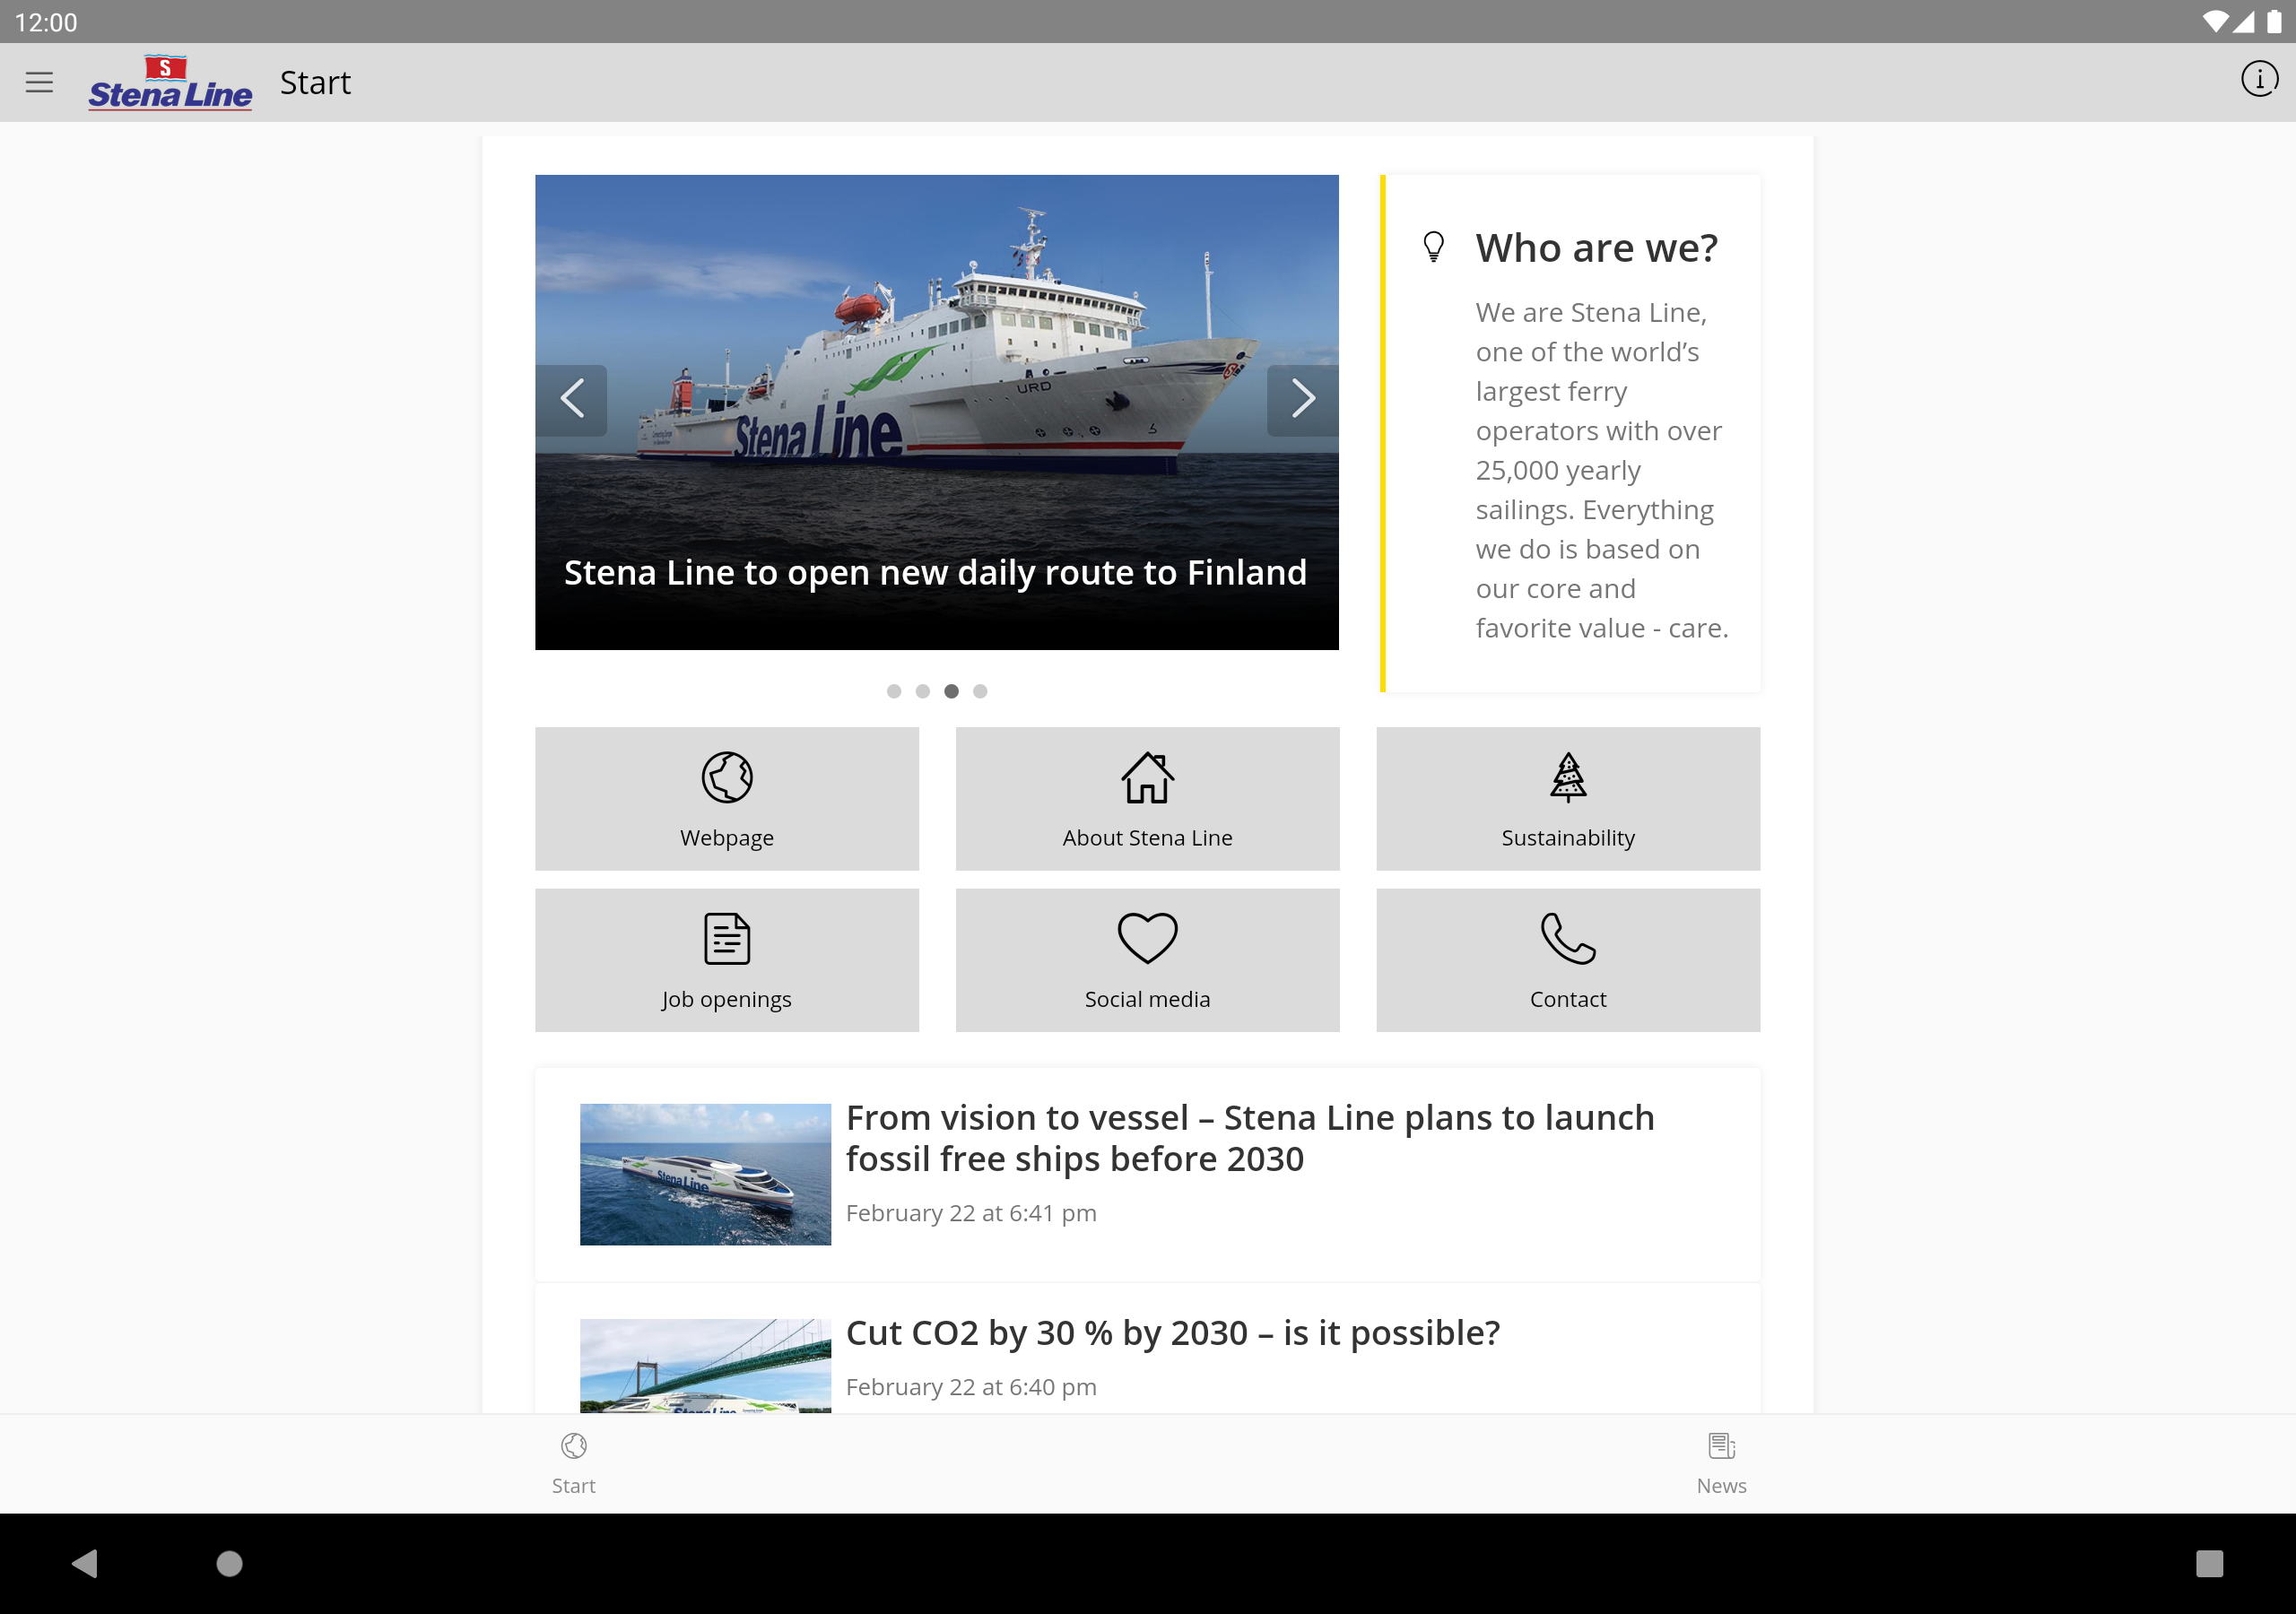Read 'From vision to vessel' news headline
The height and width of the screenshot is (1614, 2296).
click(1250, 1138)
